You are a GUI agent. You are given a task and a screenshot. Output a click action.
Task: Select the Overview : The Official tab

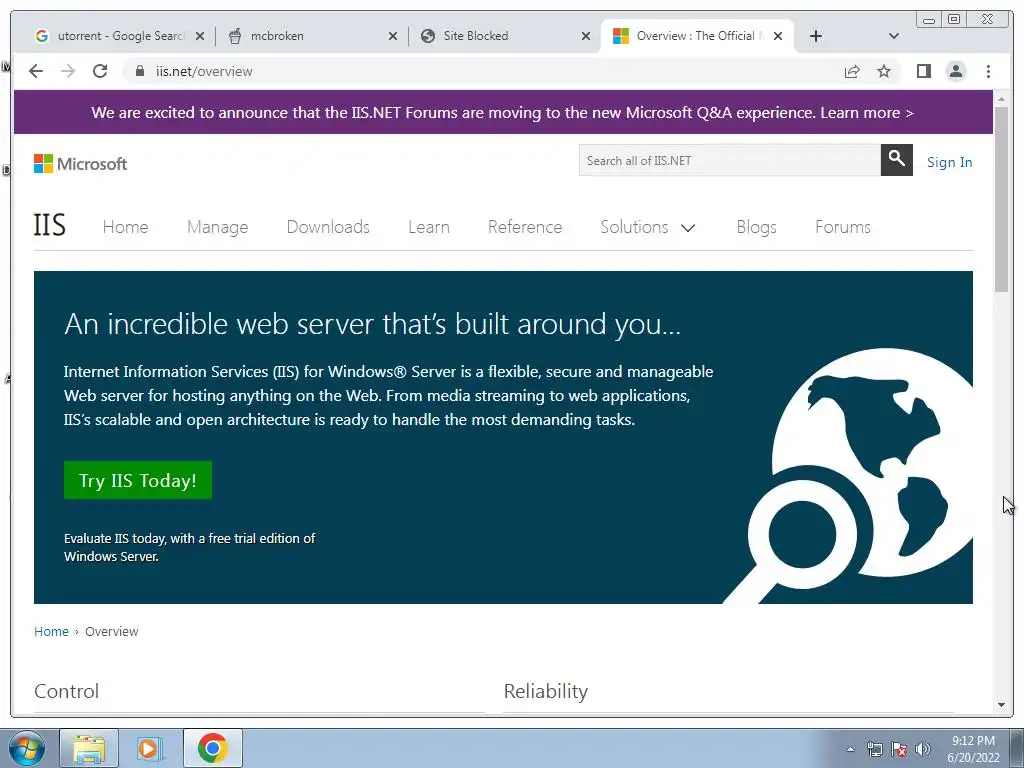[697, 36]
